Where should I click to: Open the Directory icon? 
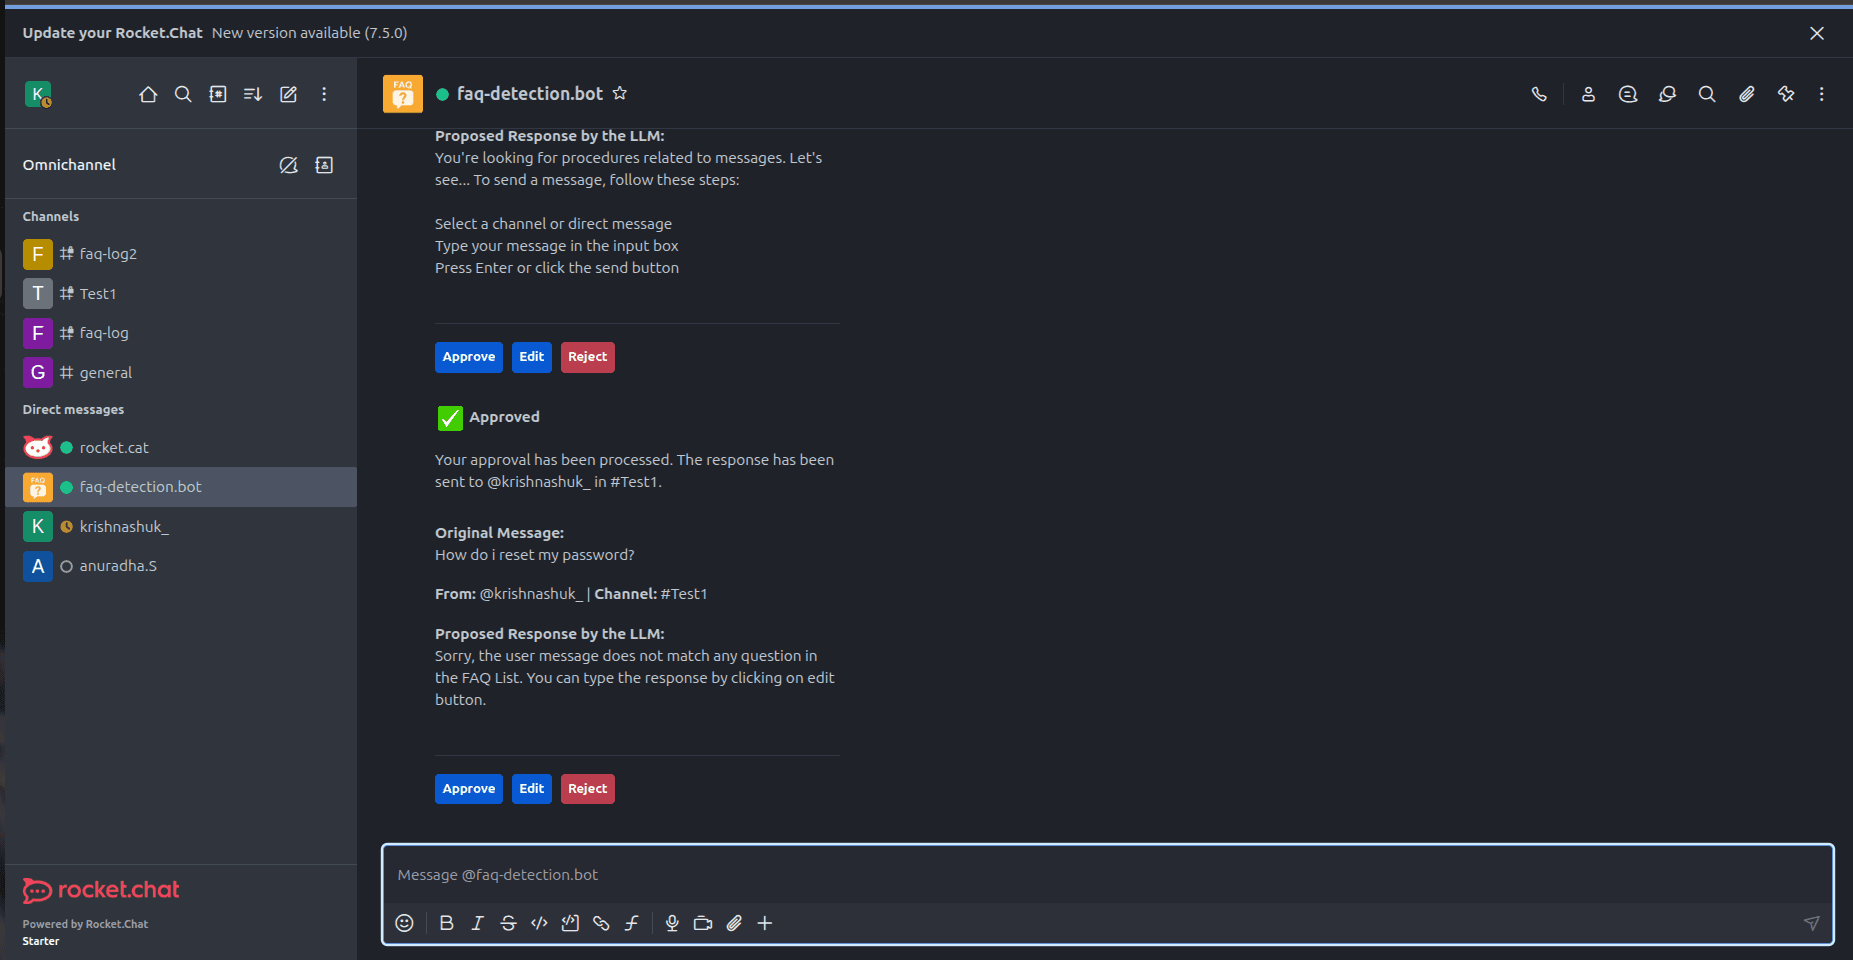[218, 94]
